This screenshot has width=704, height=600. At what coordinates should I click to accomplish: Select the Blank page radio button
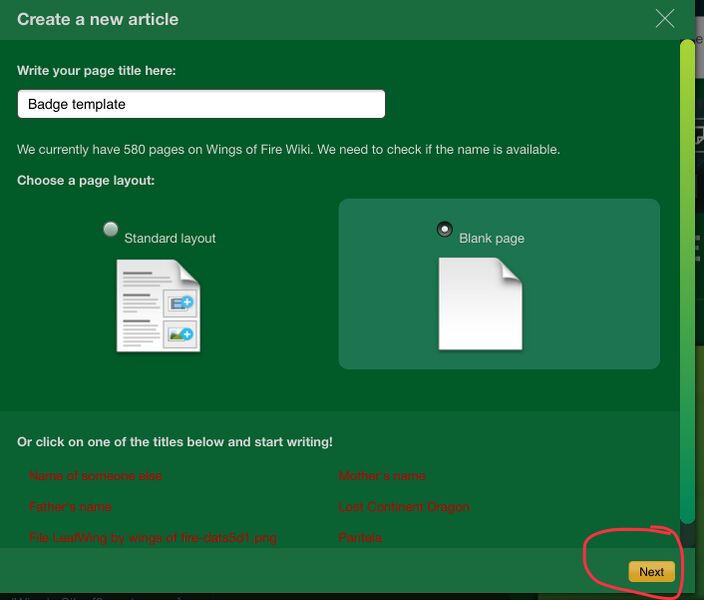[x=445, y=229]
